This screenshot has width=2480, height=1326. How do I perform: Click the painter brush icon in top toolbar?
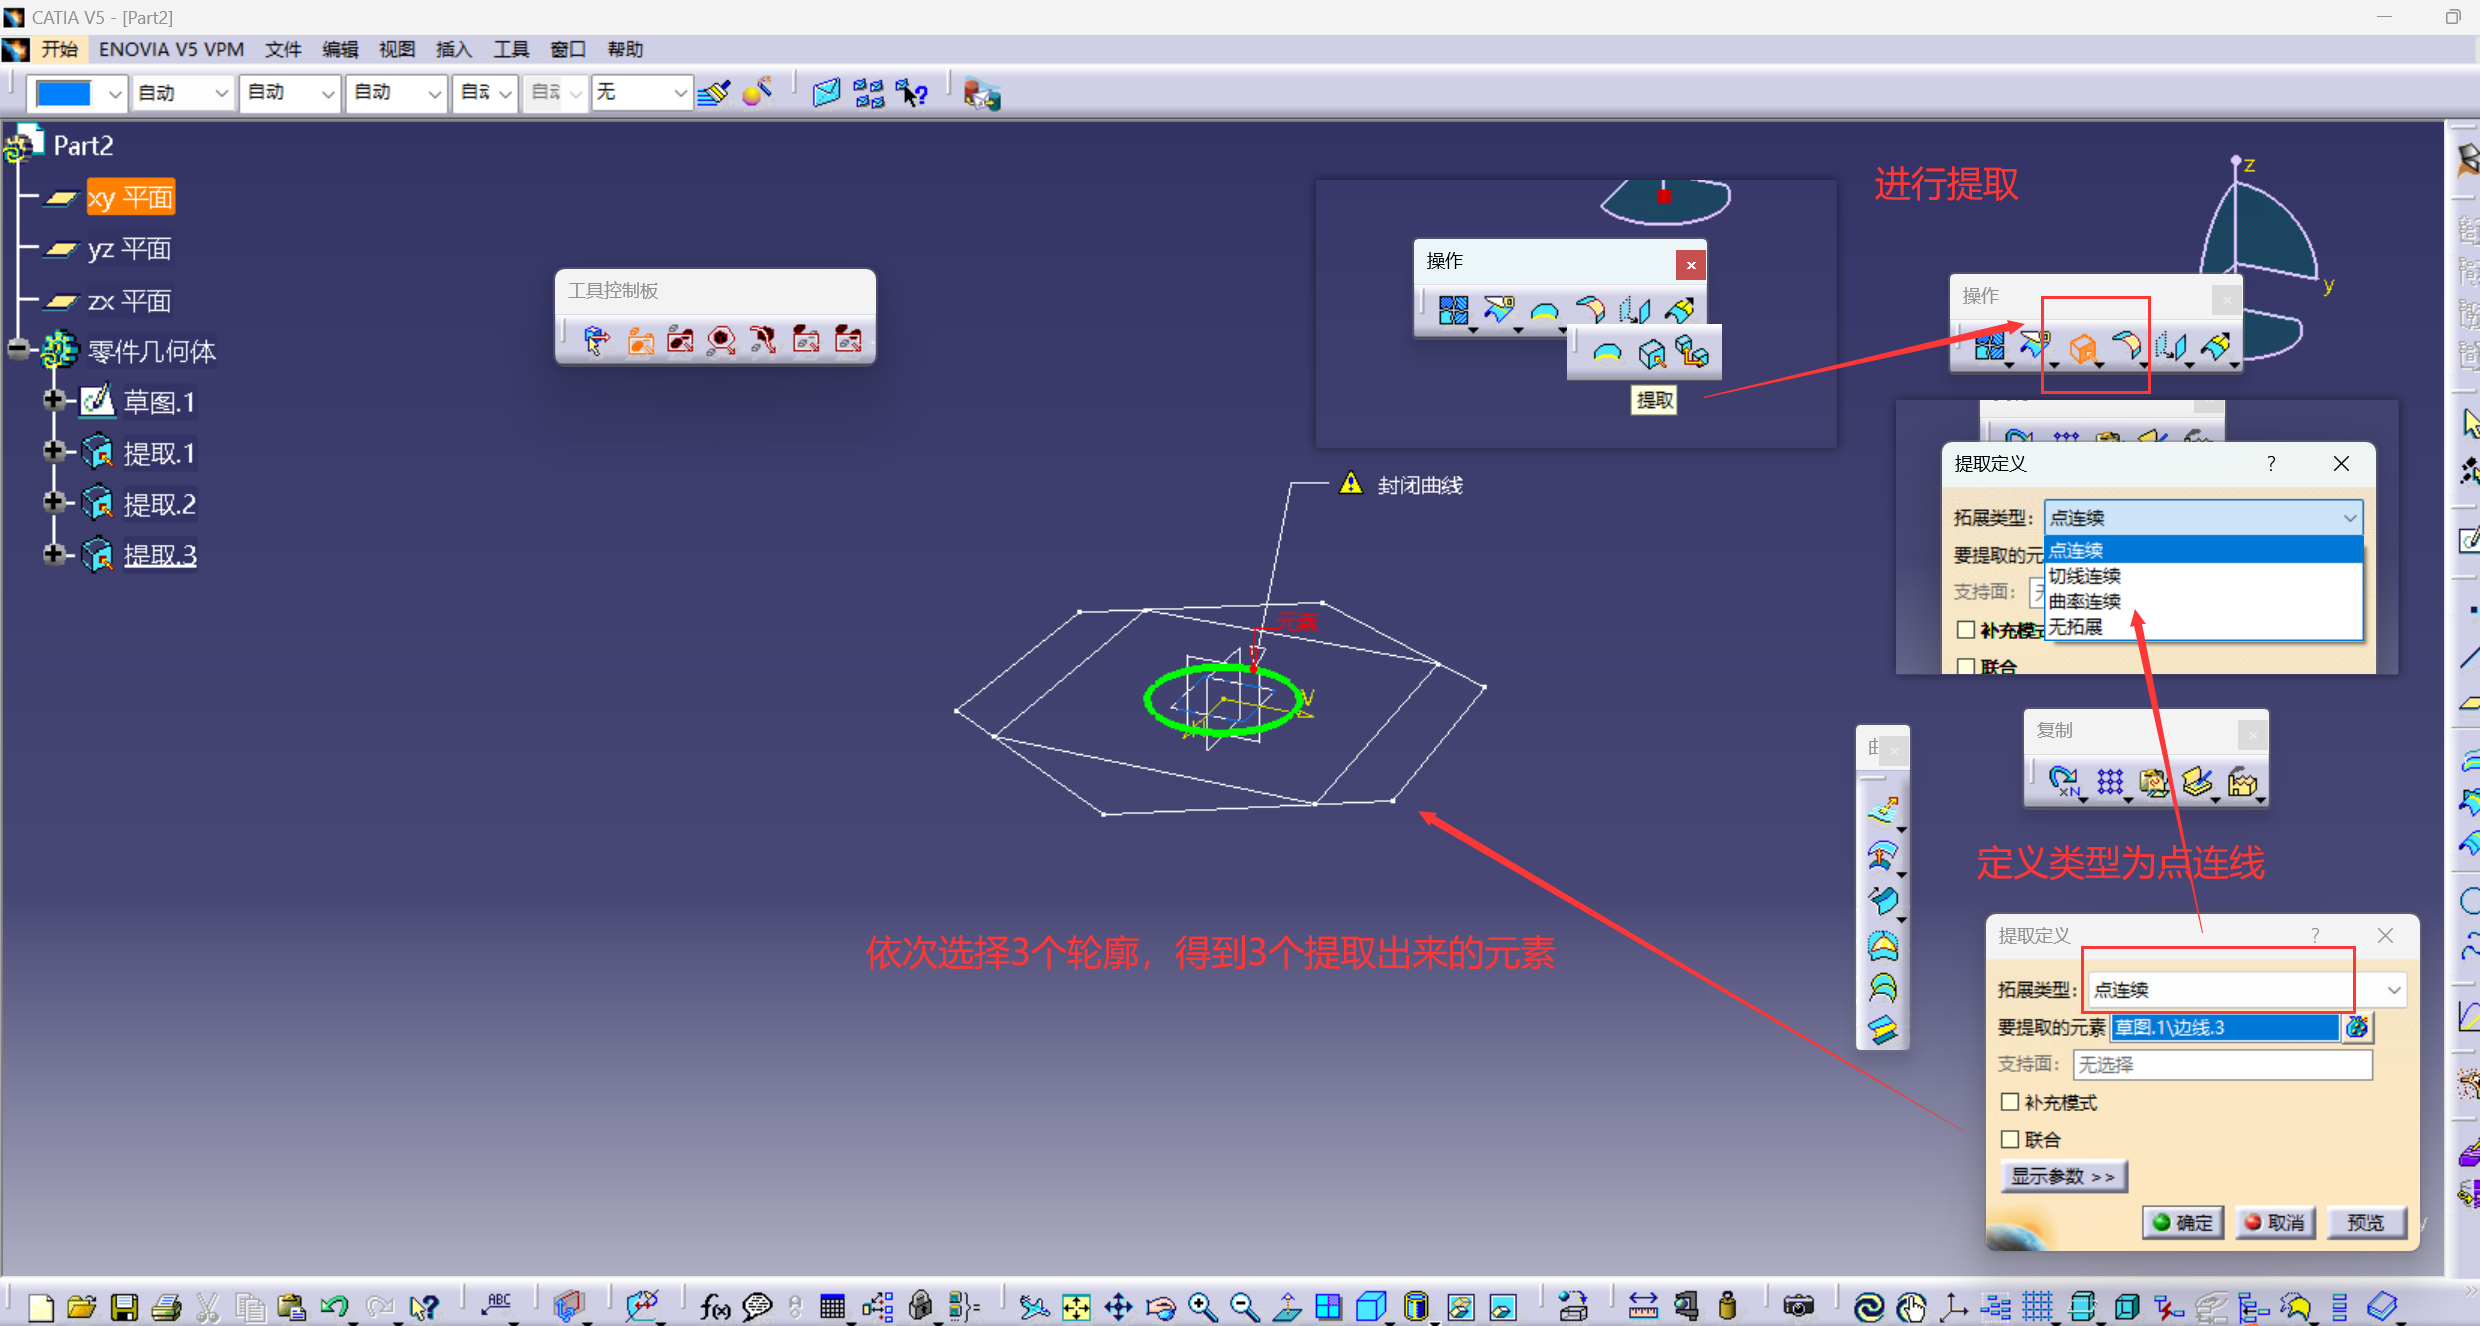pyautogui.click(x=714, y=93)
